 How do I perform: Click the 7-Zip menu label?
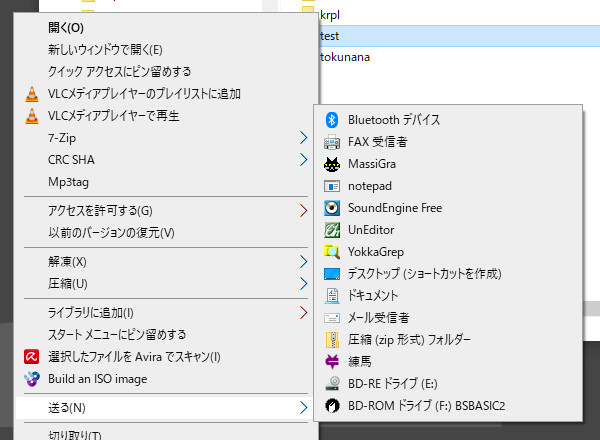tap(62, 138)
